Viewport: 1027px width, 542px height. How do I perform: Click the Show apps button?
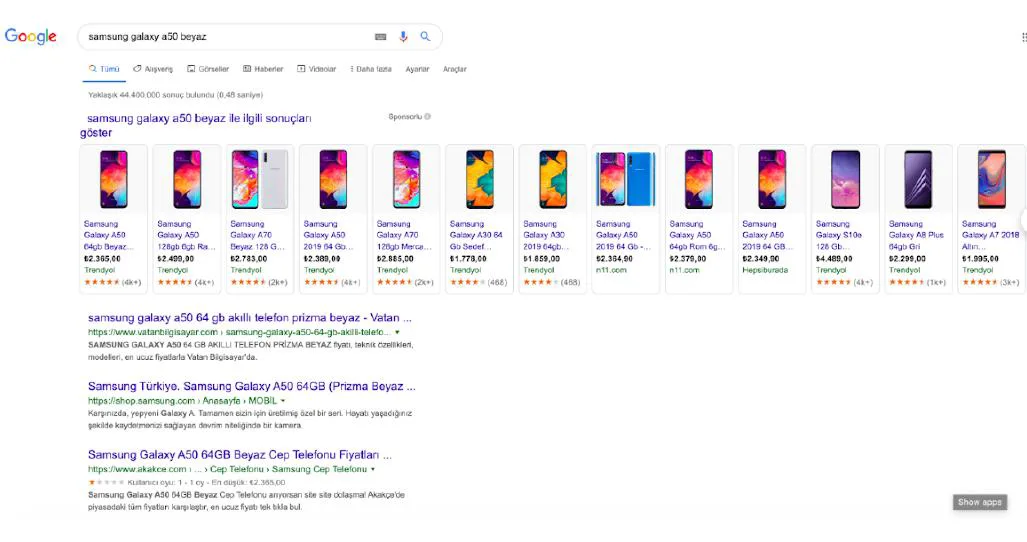click(980, 502)
